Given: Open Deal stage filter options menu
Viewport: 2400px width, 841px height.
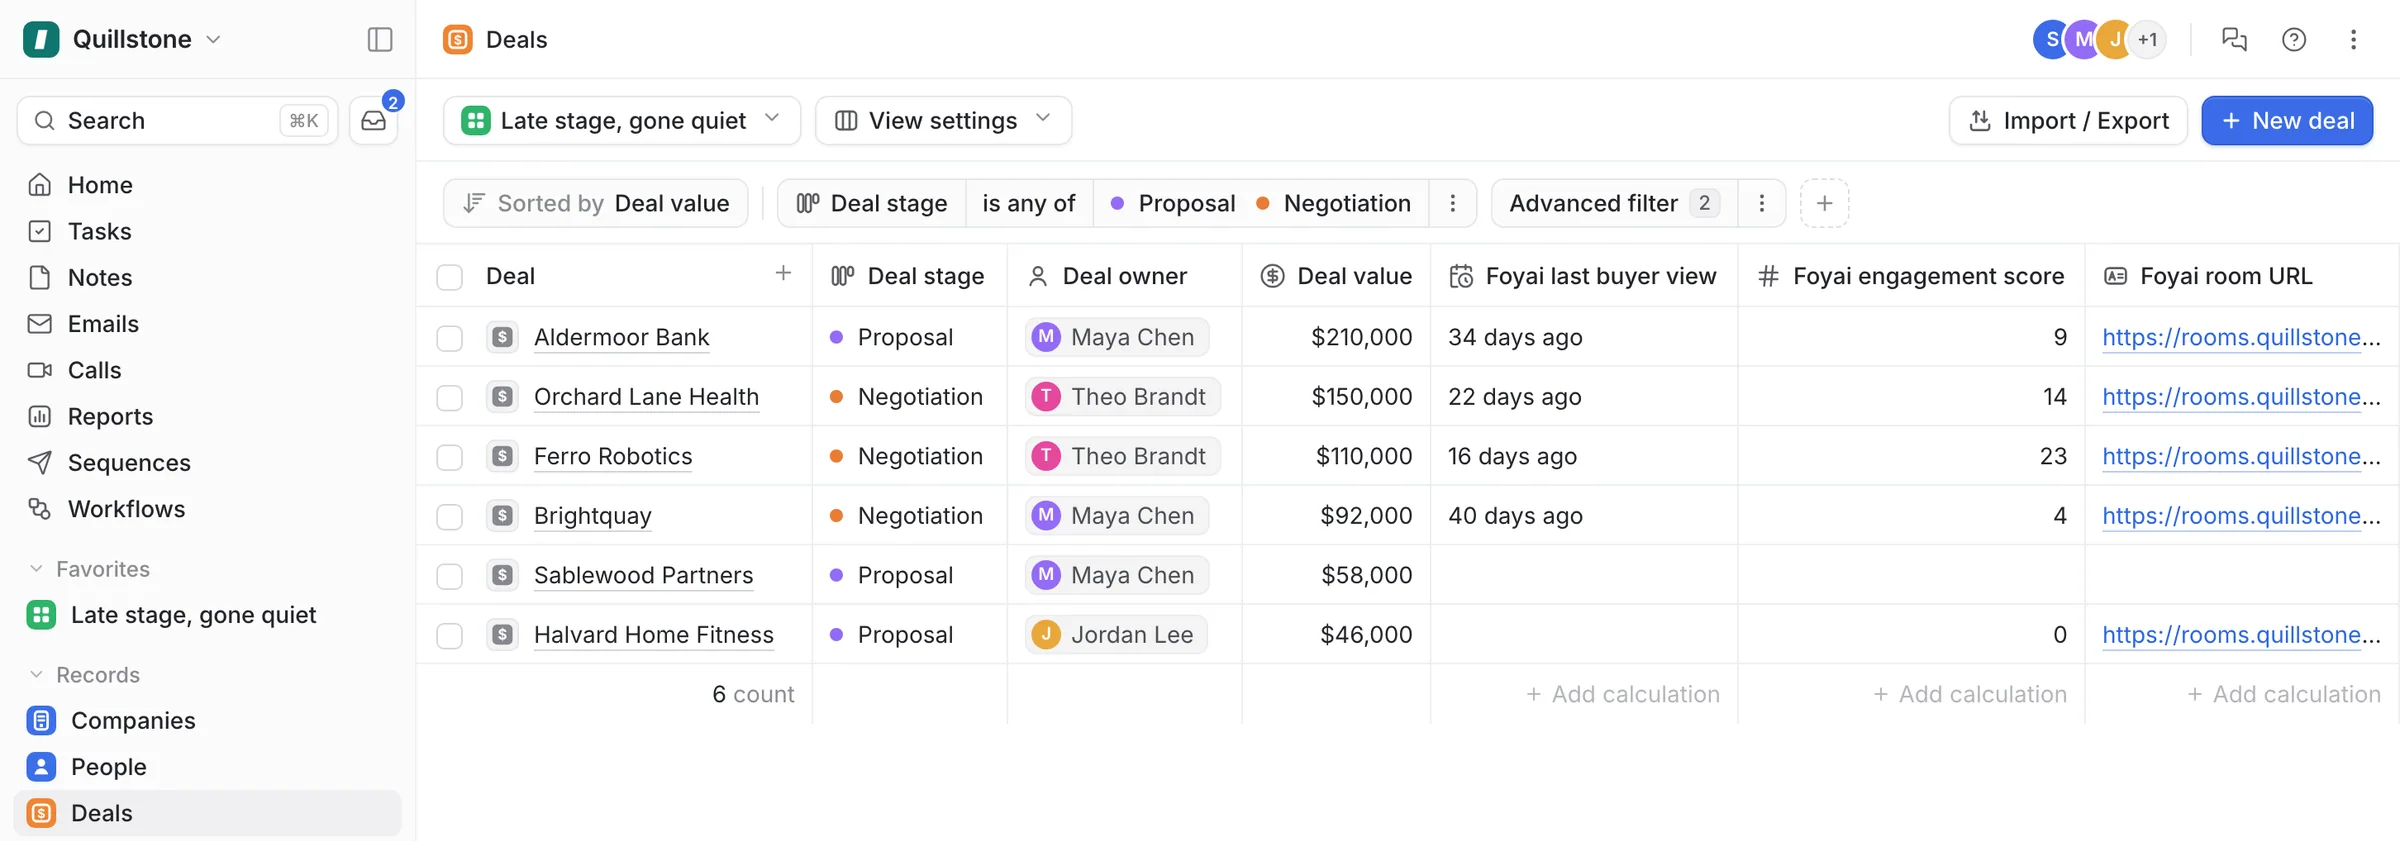Looking at the screenshot, I should point(1453,203).
